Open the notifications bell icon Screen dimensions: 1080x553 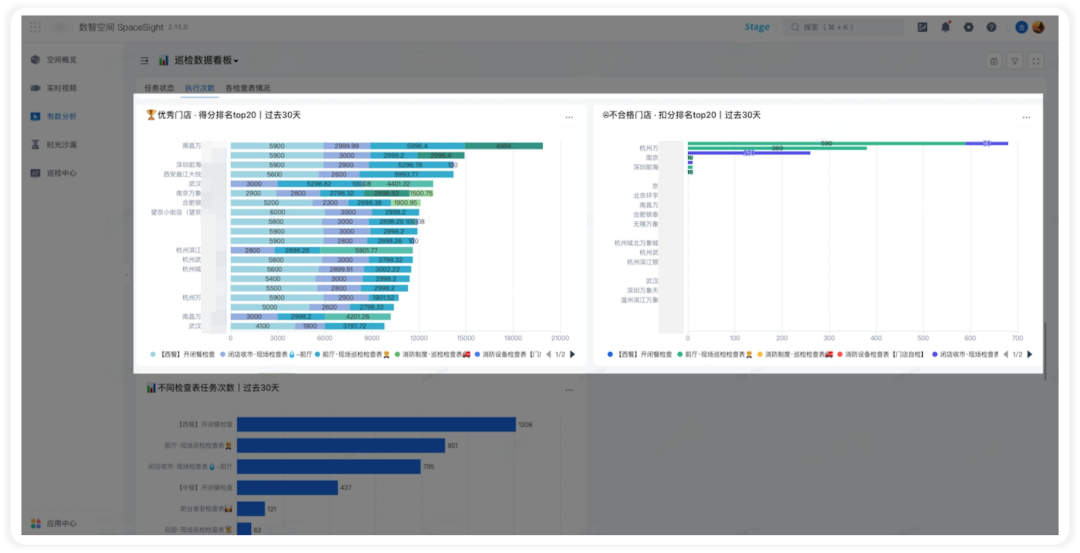tap(946, 27)
